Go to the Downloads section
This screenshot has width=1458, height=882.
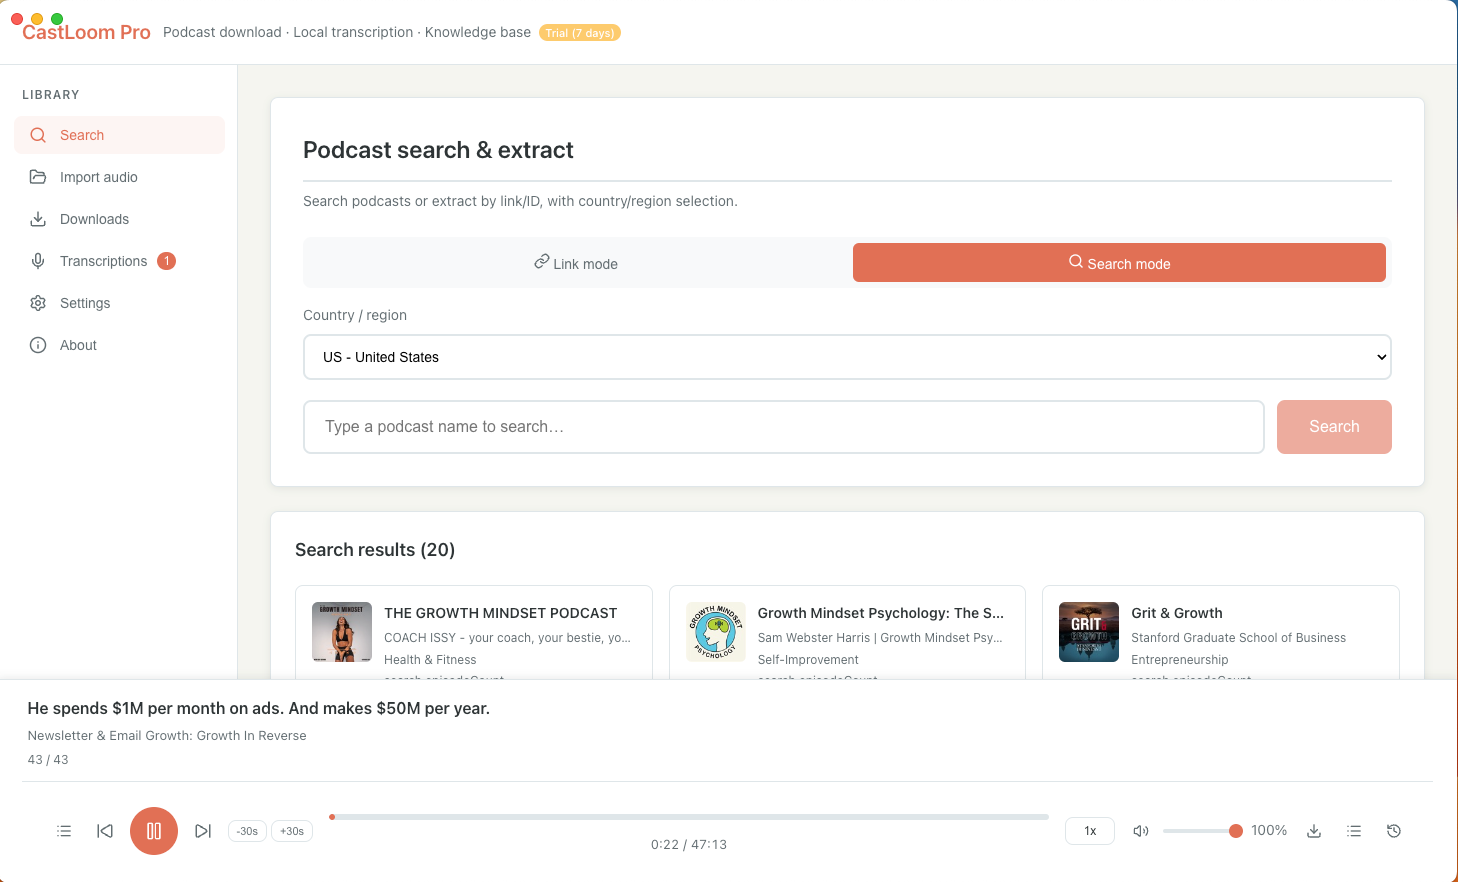click(95, 219)
